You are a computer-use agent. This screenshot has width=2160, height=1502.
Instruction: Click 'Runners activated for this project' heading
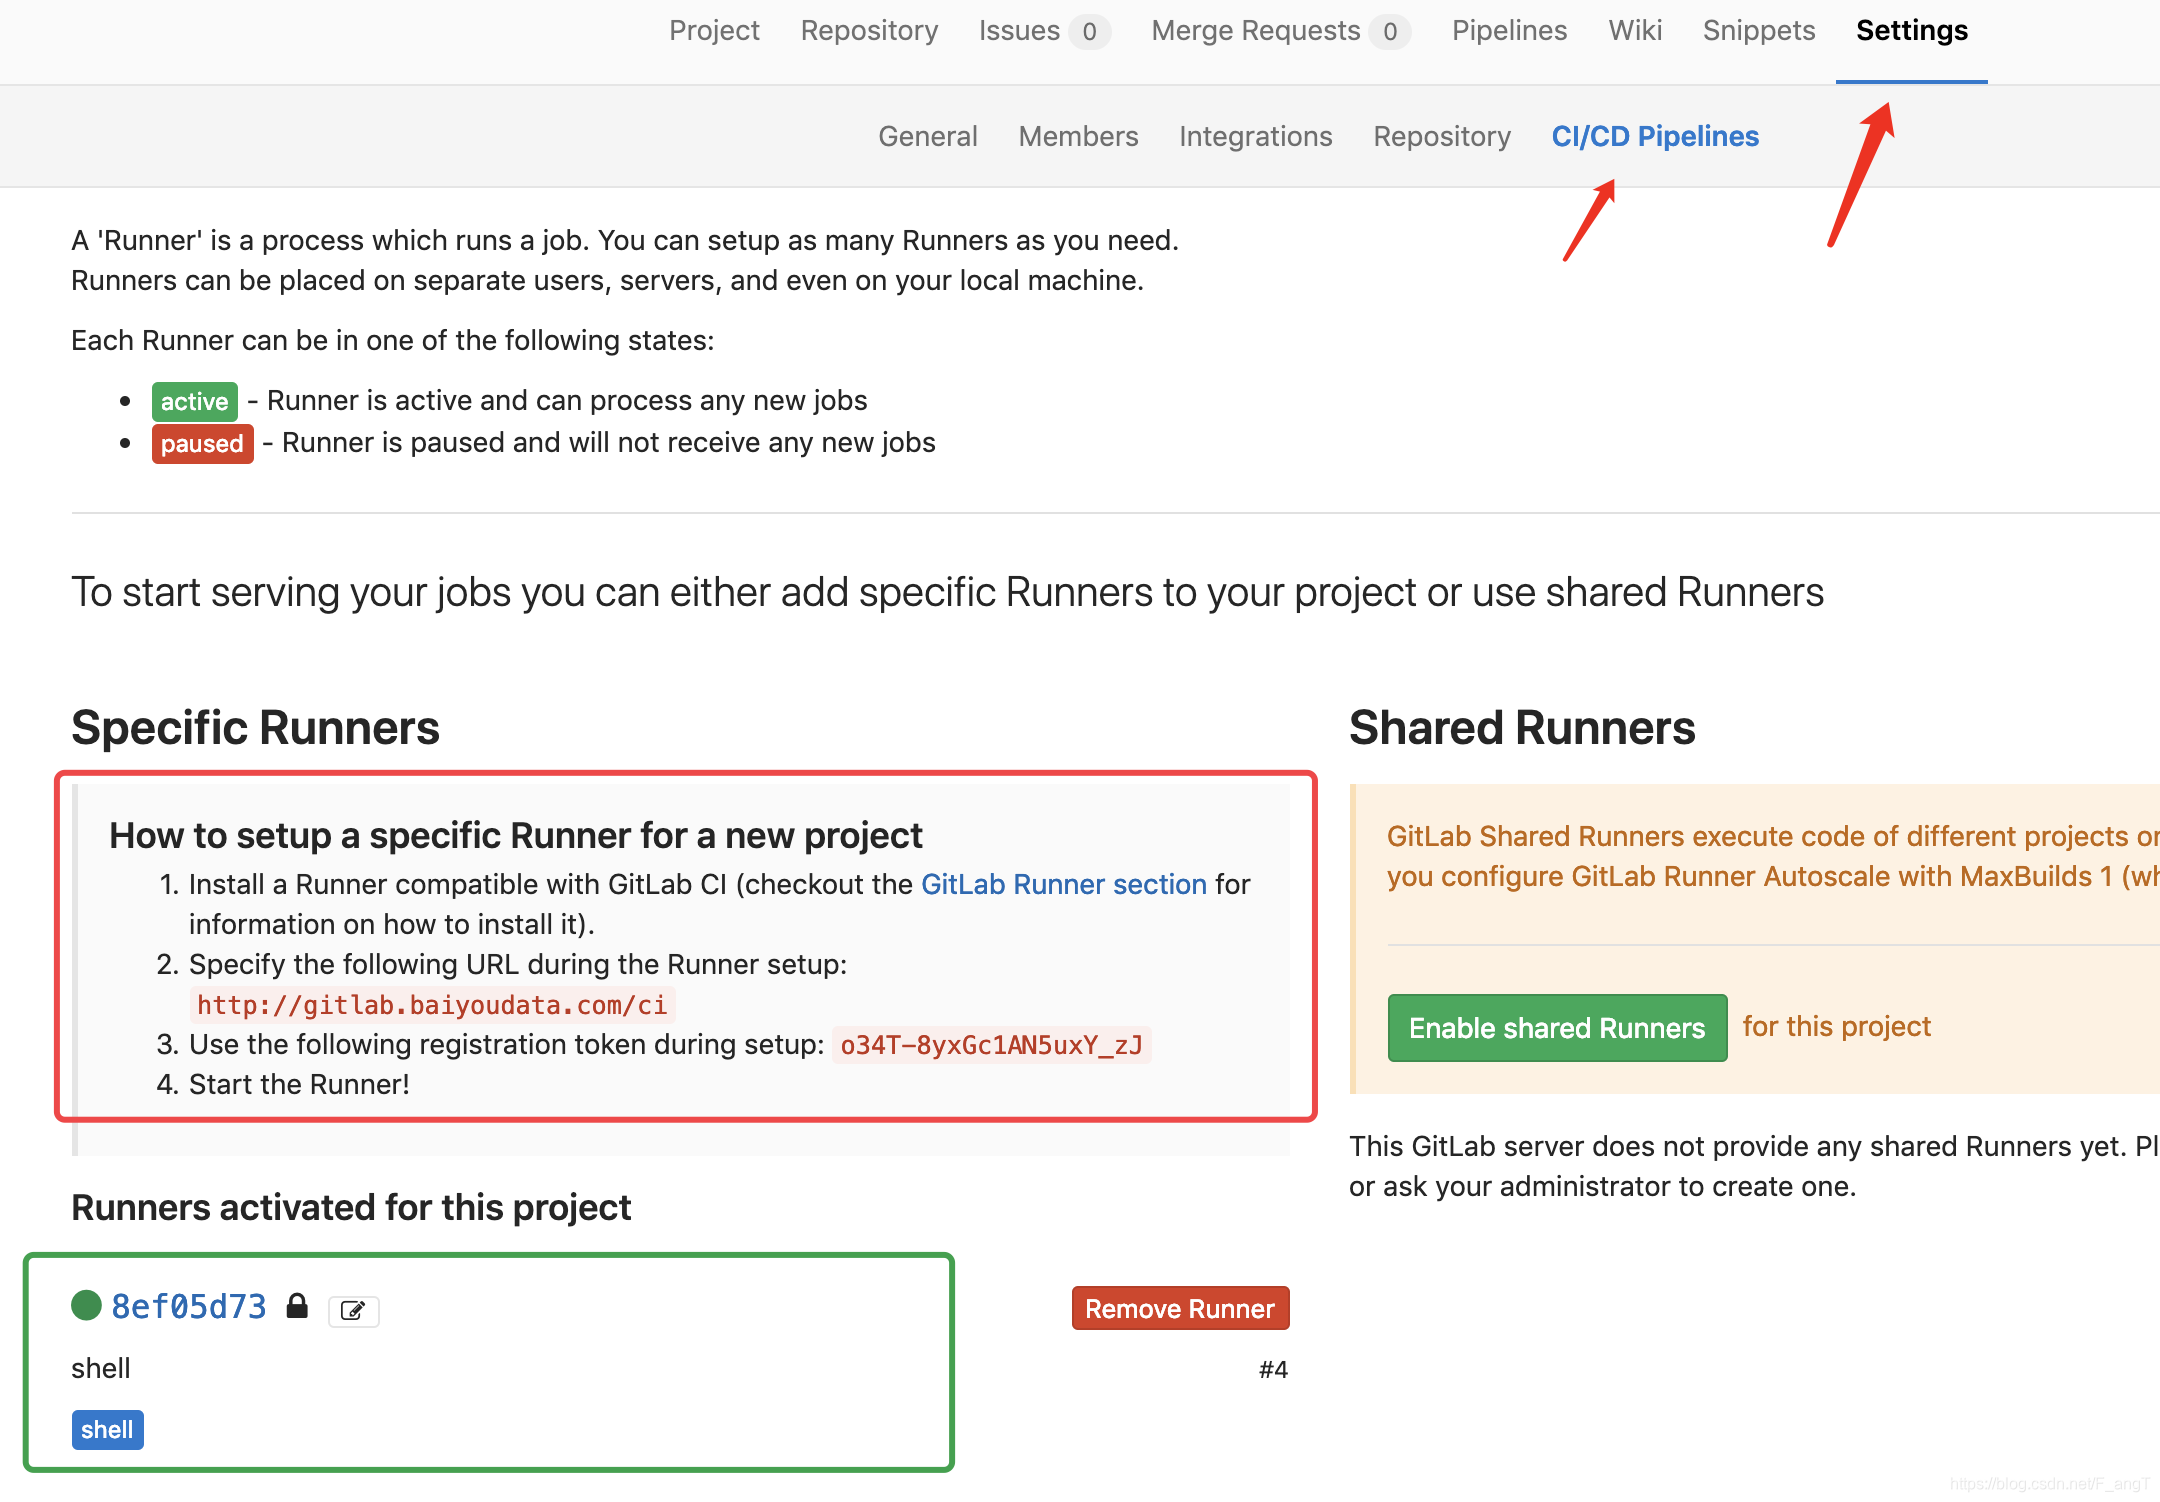351,1208
